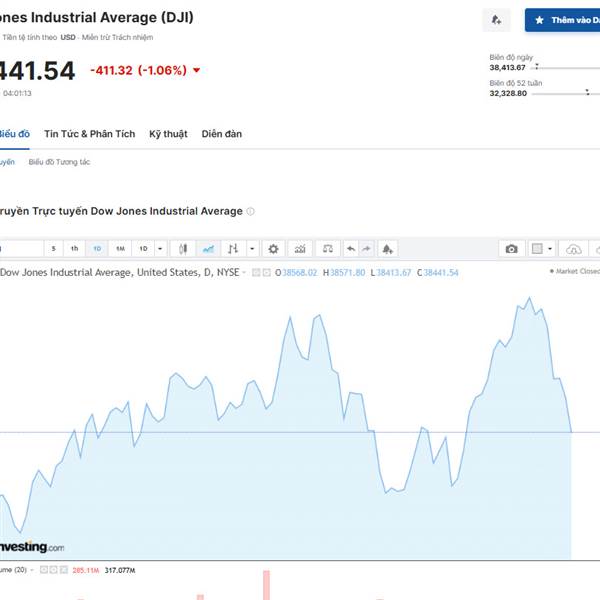Switch to the Kỹ thuật tab

[168, 134]
